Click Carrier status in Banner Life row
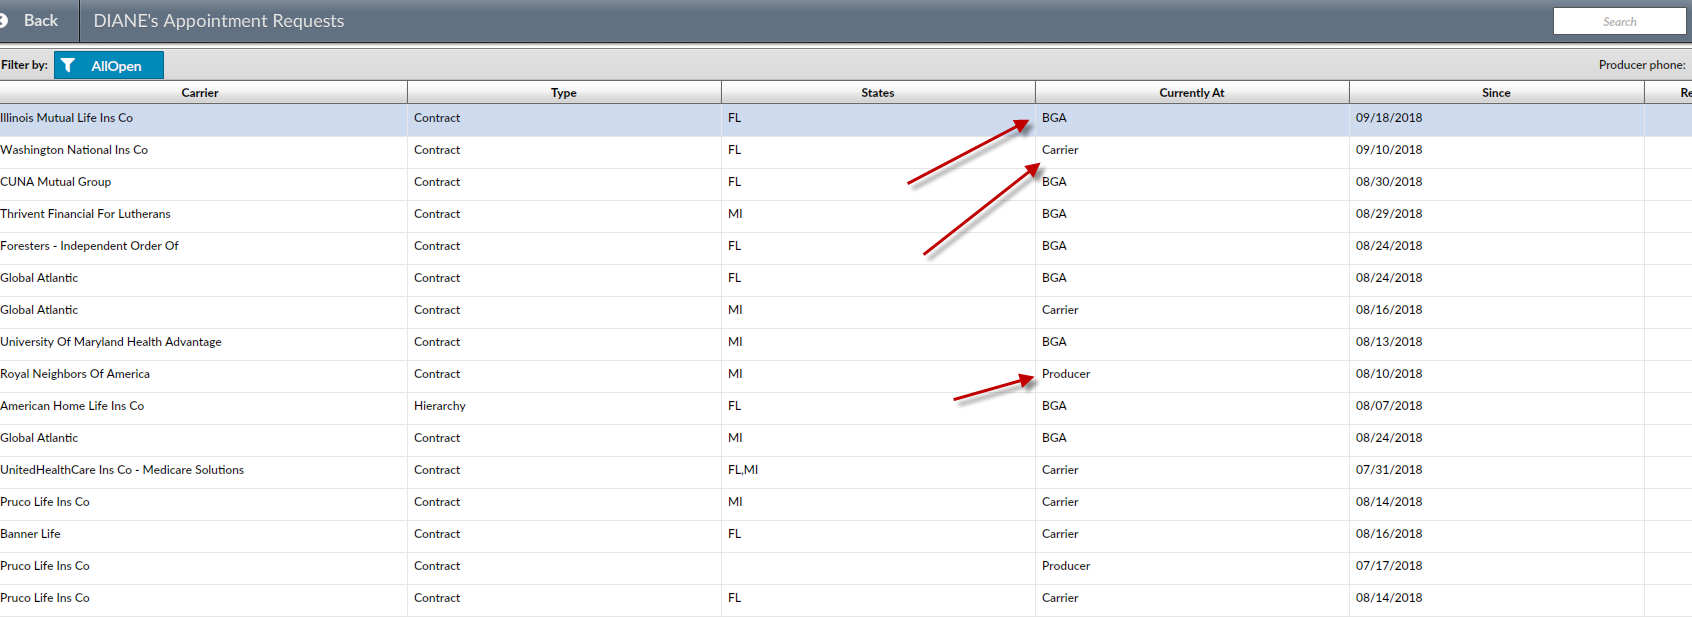The width and height of the screenshot is (1692, 617). pos(1060,534)
